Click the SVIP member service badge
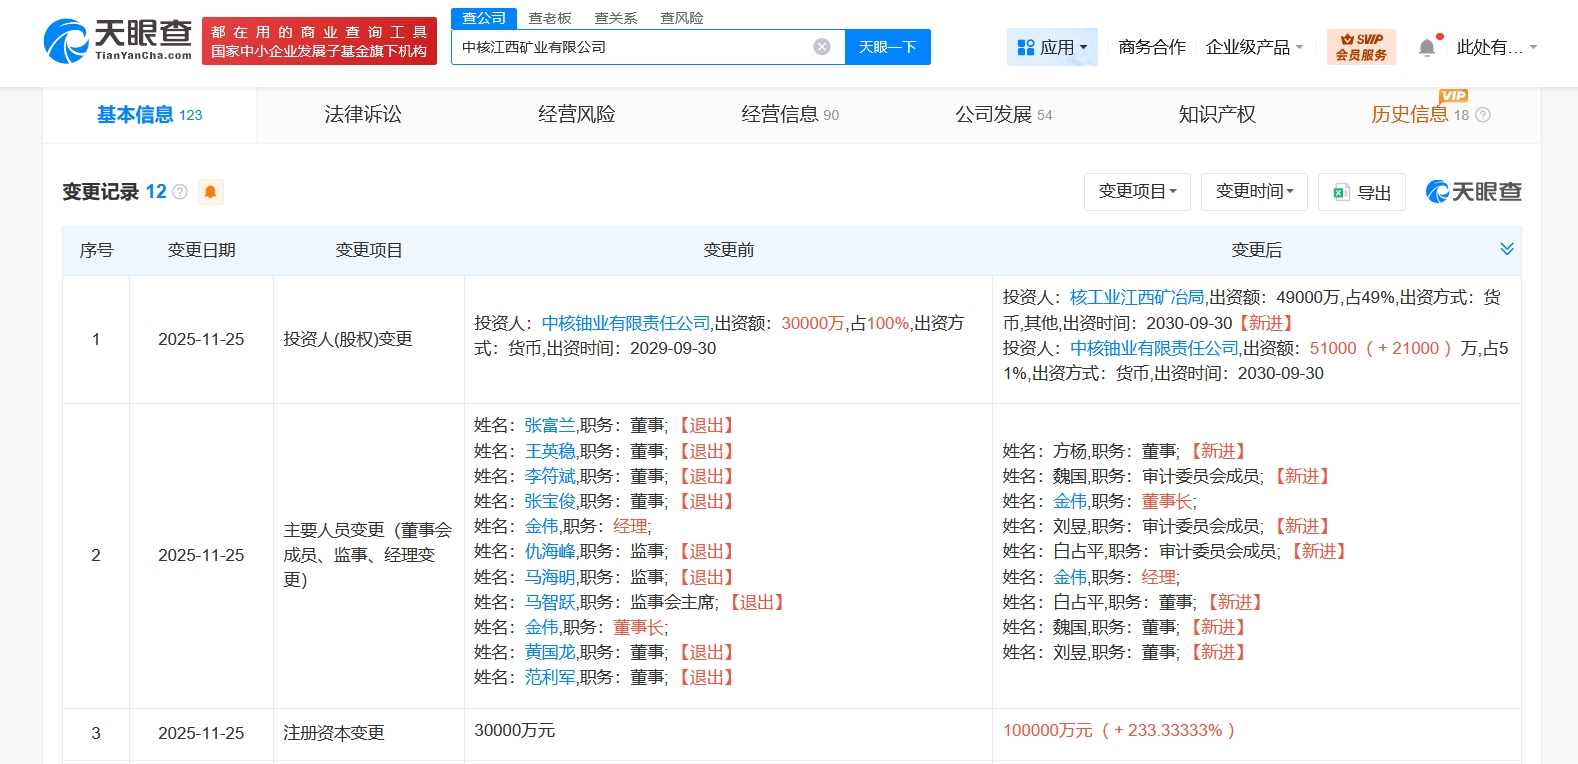Image resolution: width=1578 pixels, height=764 pixels. coord(1361,47)
